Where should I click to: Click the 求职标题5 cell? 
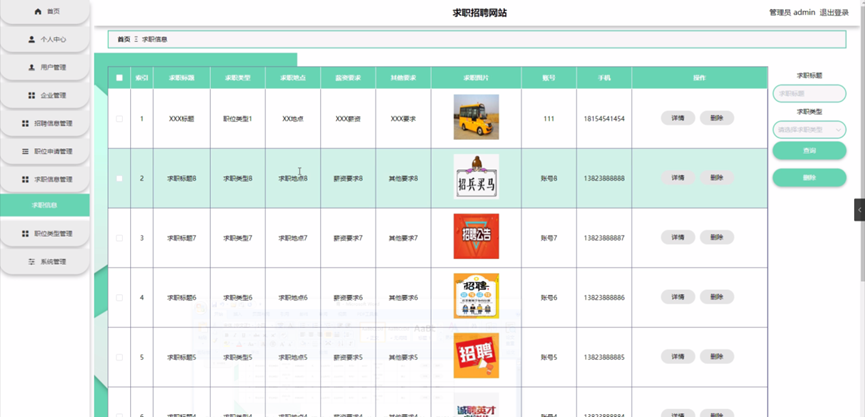[x=182, y=357]
